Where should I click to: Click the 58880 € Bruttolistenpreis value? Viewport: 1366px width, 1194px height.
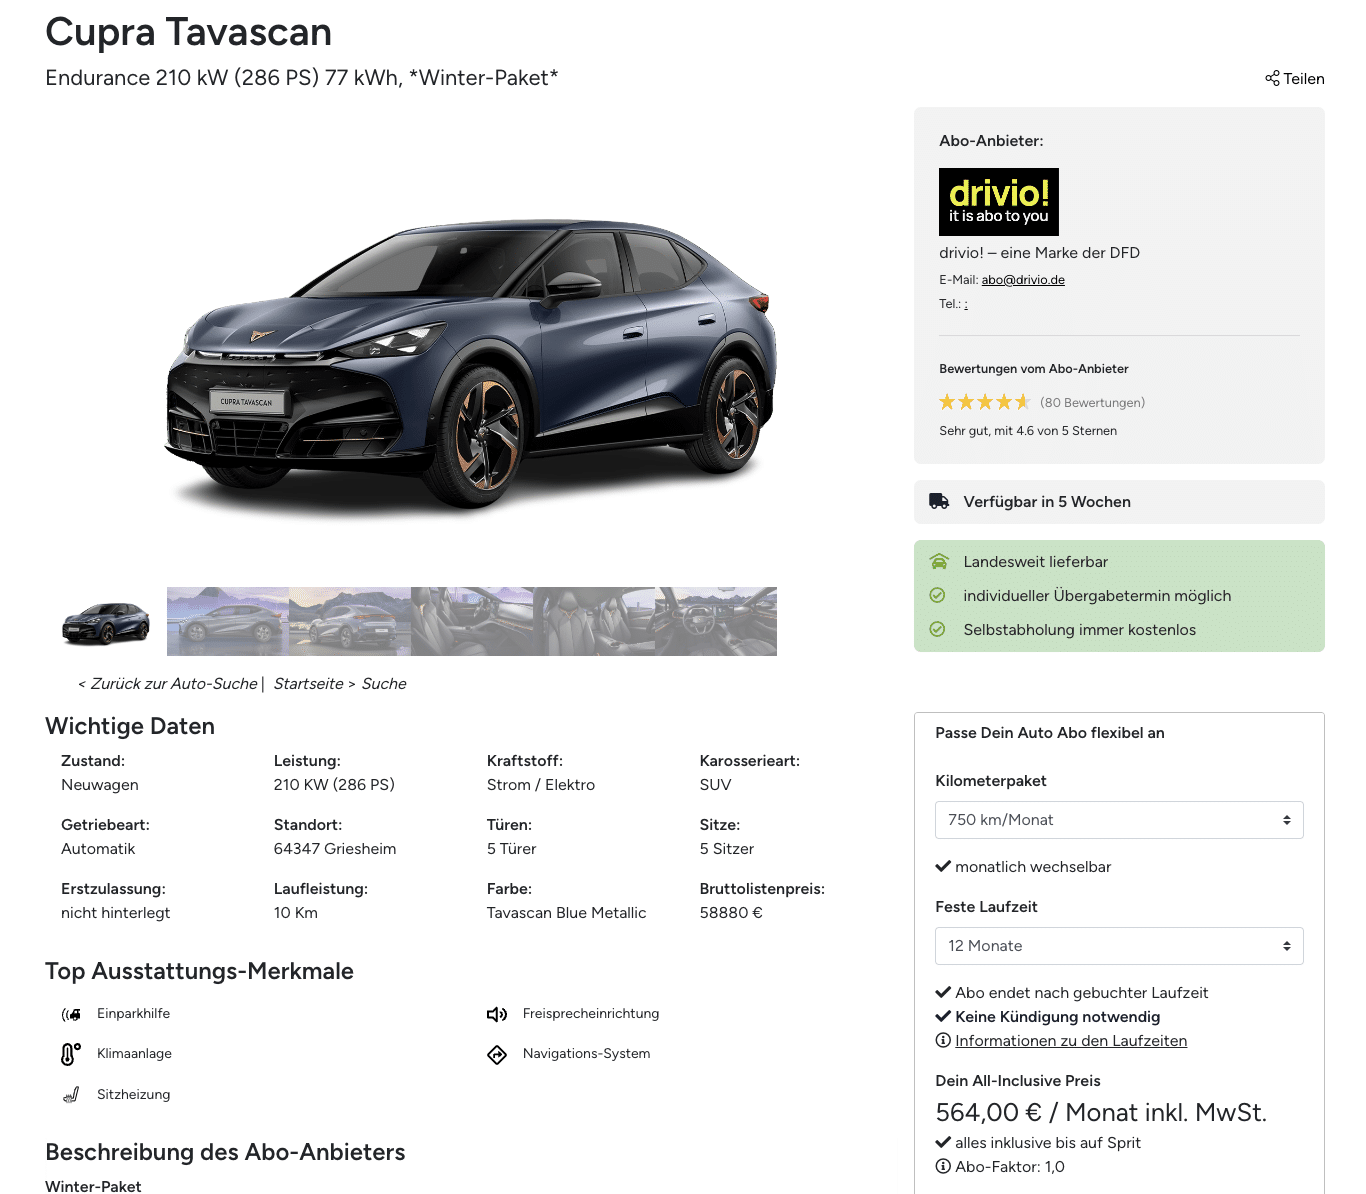click(x=731, y=913)
